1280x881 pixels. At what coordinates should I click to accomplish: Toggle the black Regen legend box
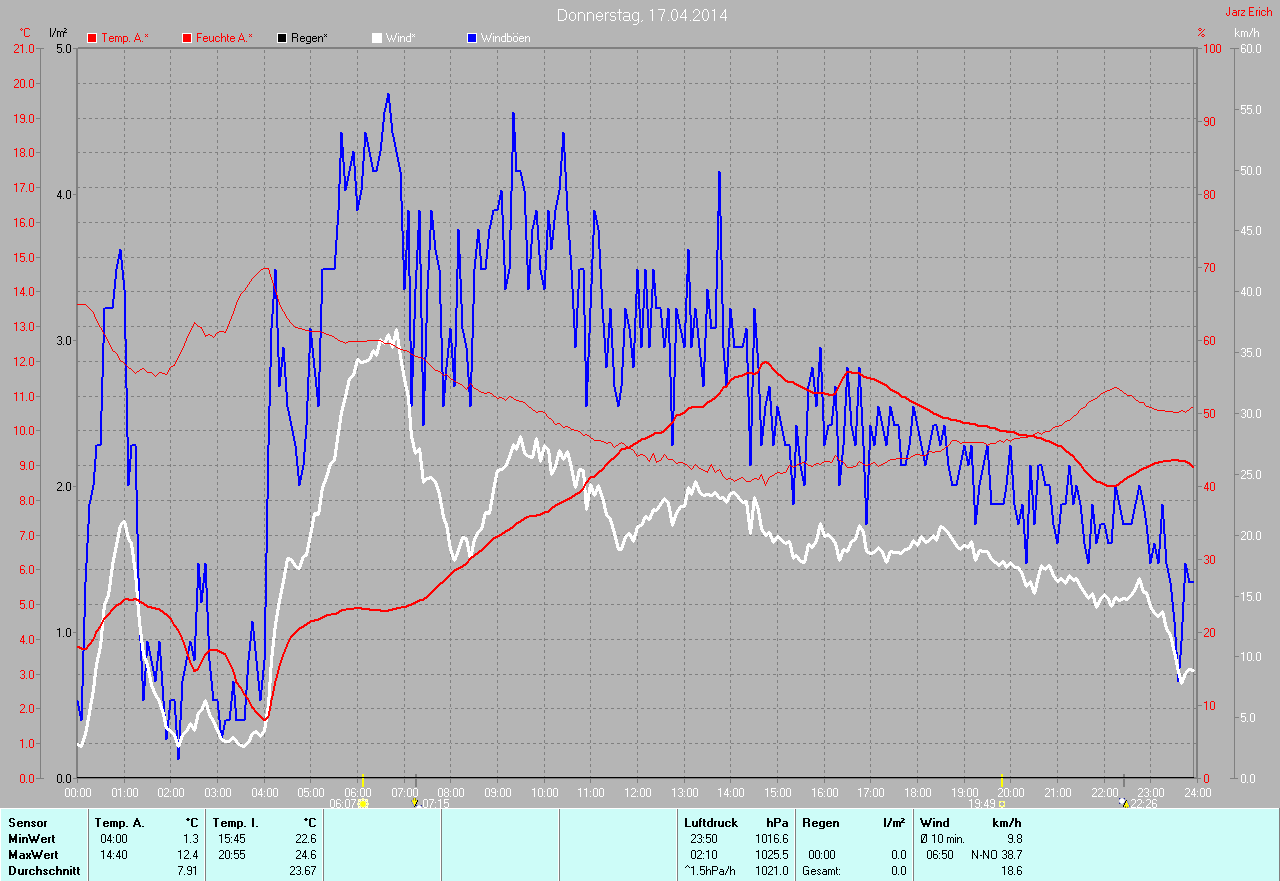pos(282,38)
